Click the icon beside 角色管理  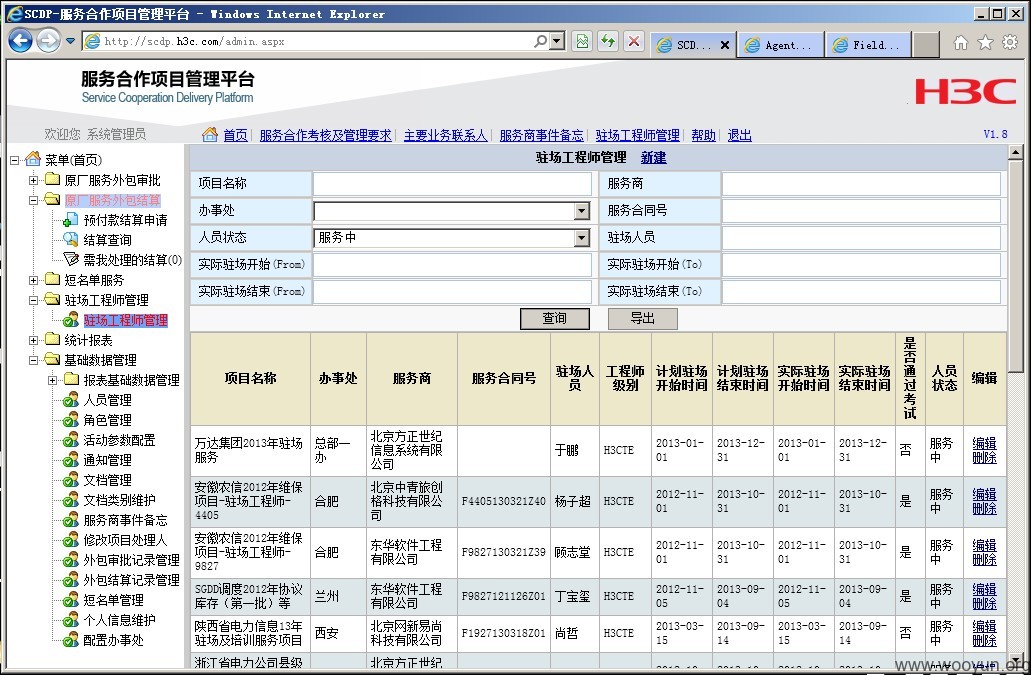[x=70, y=419]
